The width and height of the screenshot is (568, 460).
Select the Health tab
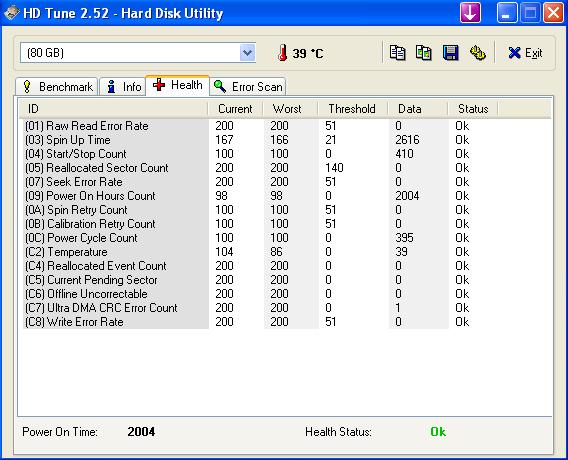click(178, 85)
